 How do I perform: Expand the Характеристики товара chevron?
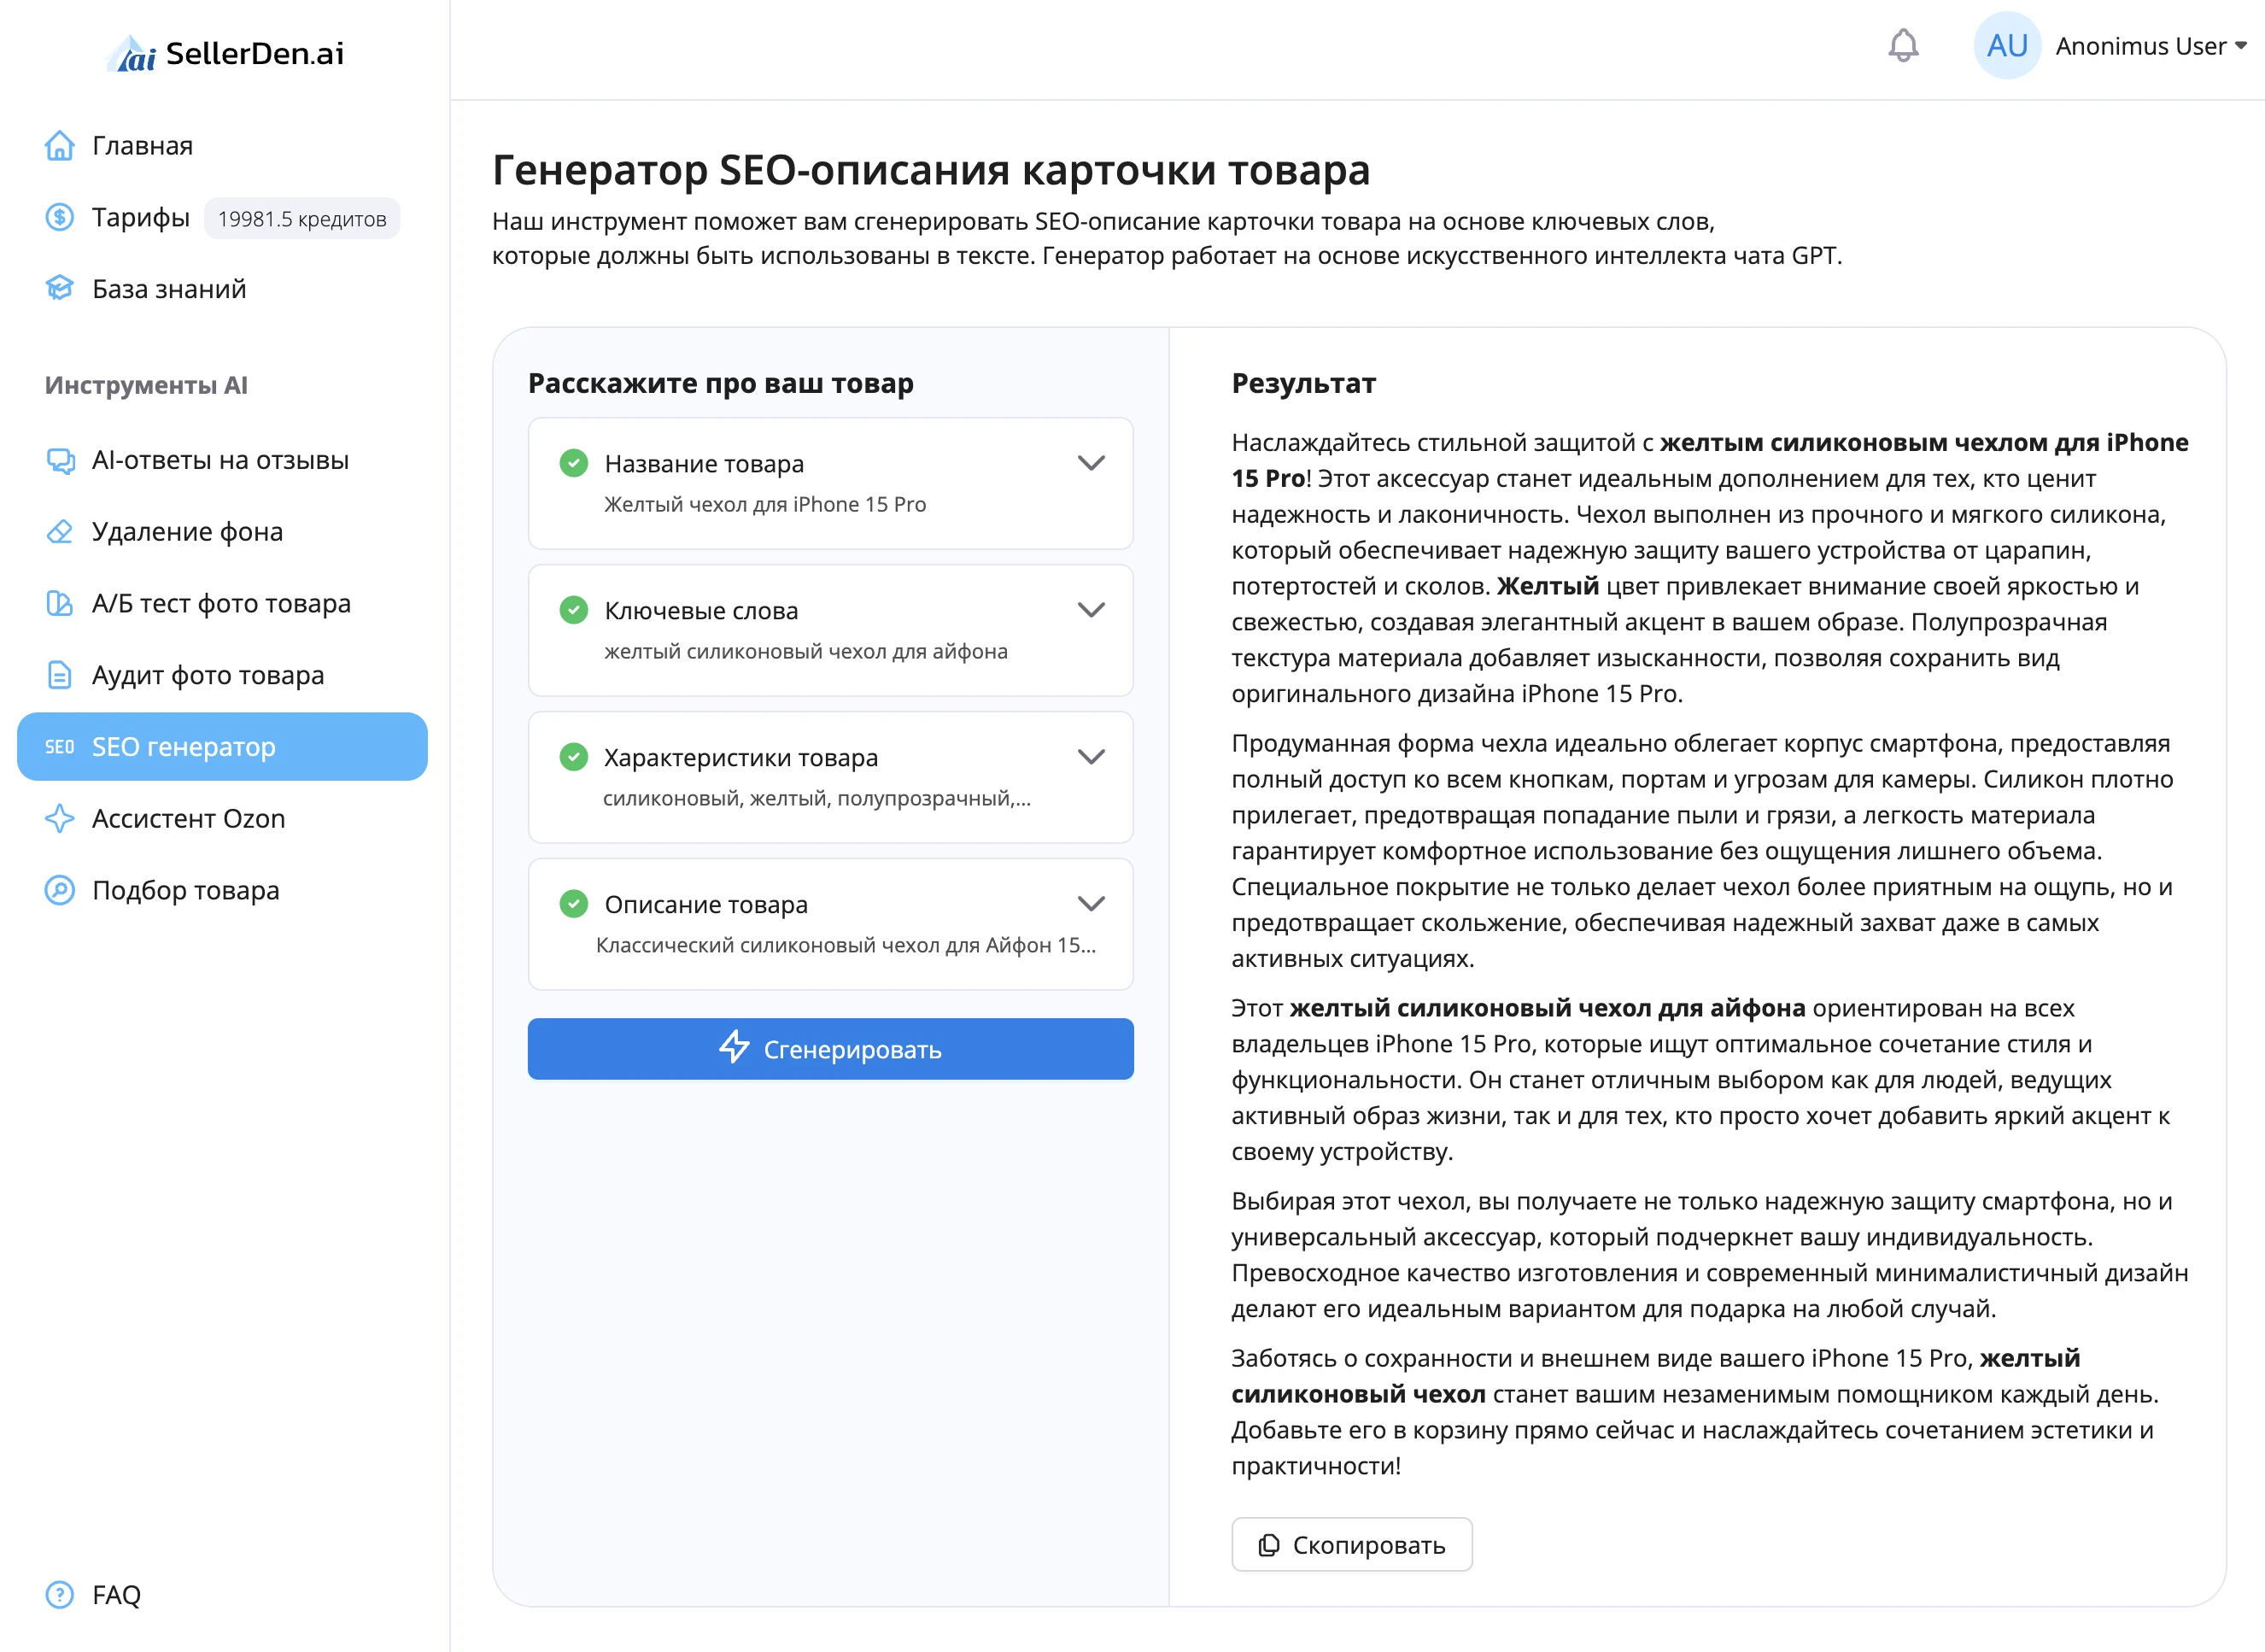click(1091, 757)
